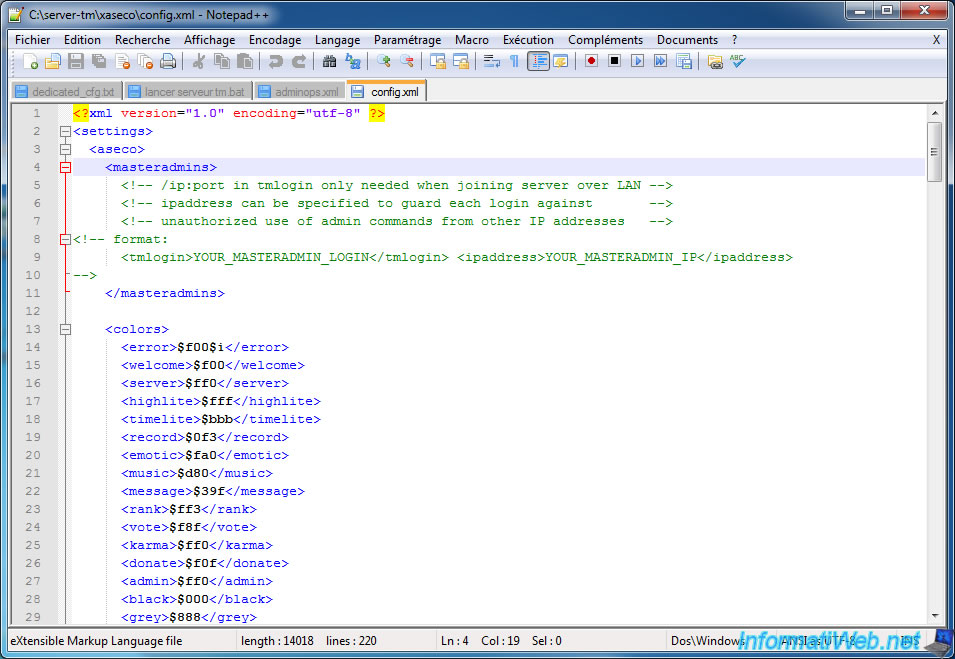Toggle display of all characters
Screen dimensions: 955x659
[x=538, y=61]
